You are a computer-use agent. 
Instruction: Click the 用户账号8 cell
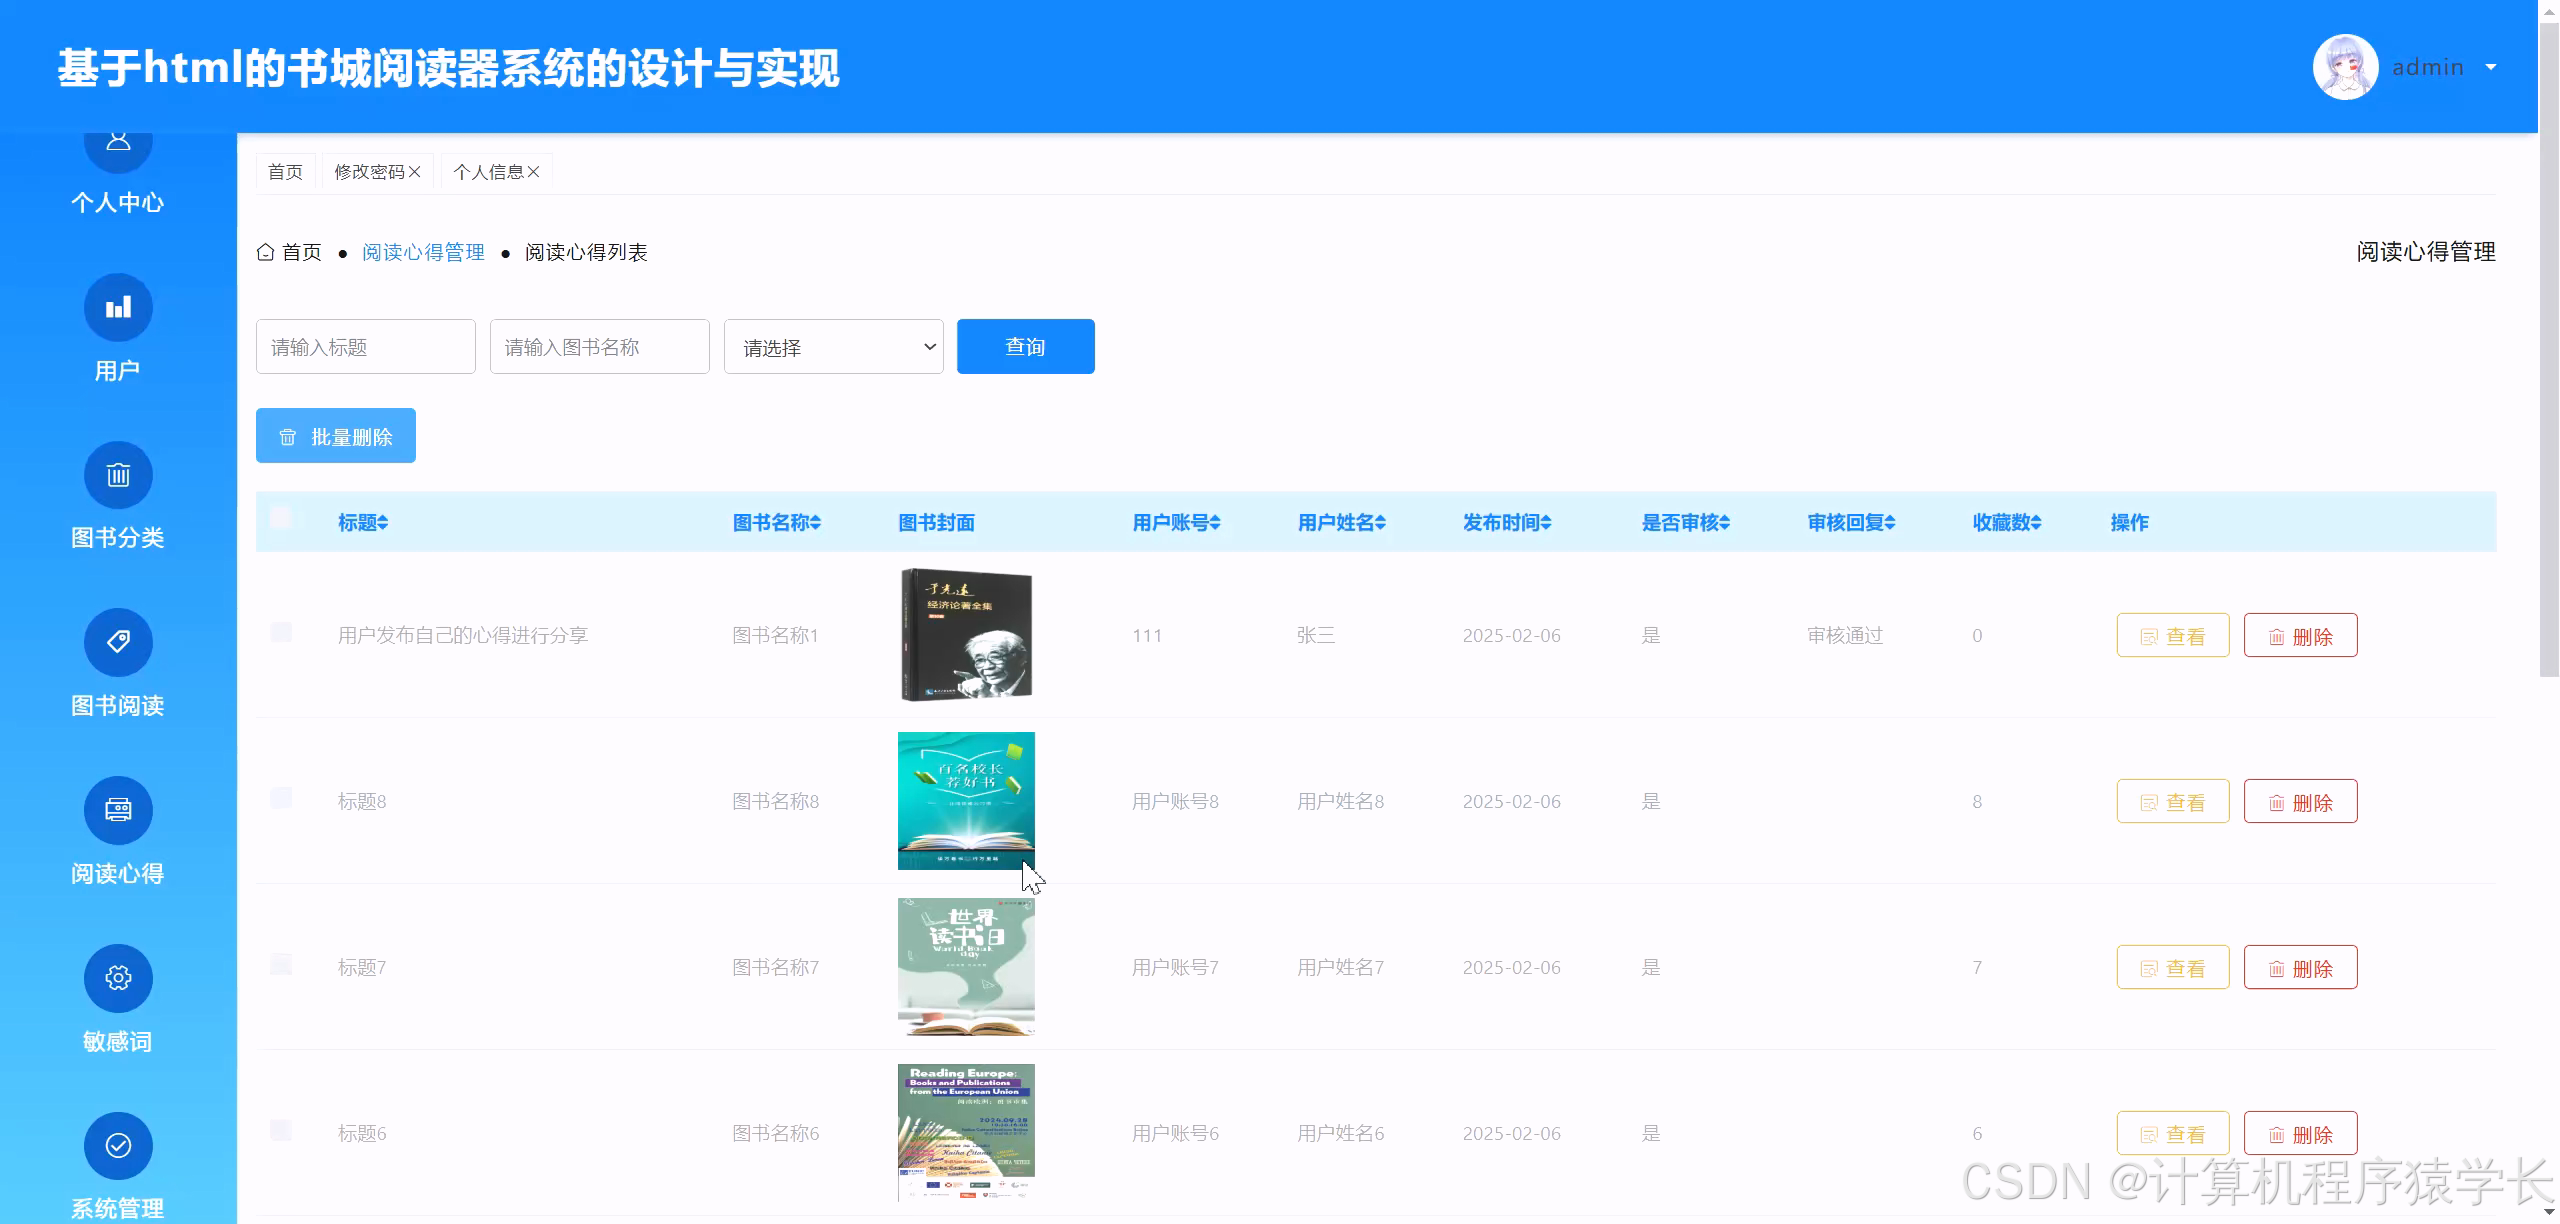[1175, 802]
